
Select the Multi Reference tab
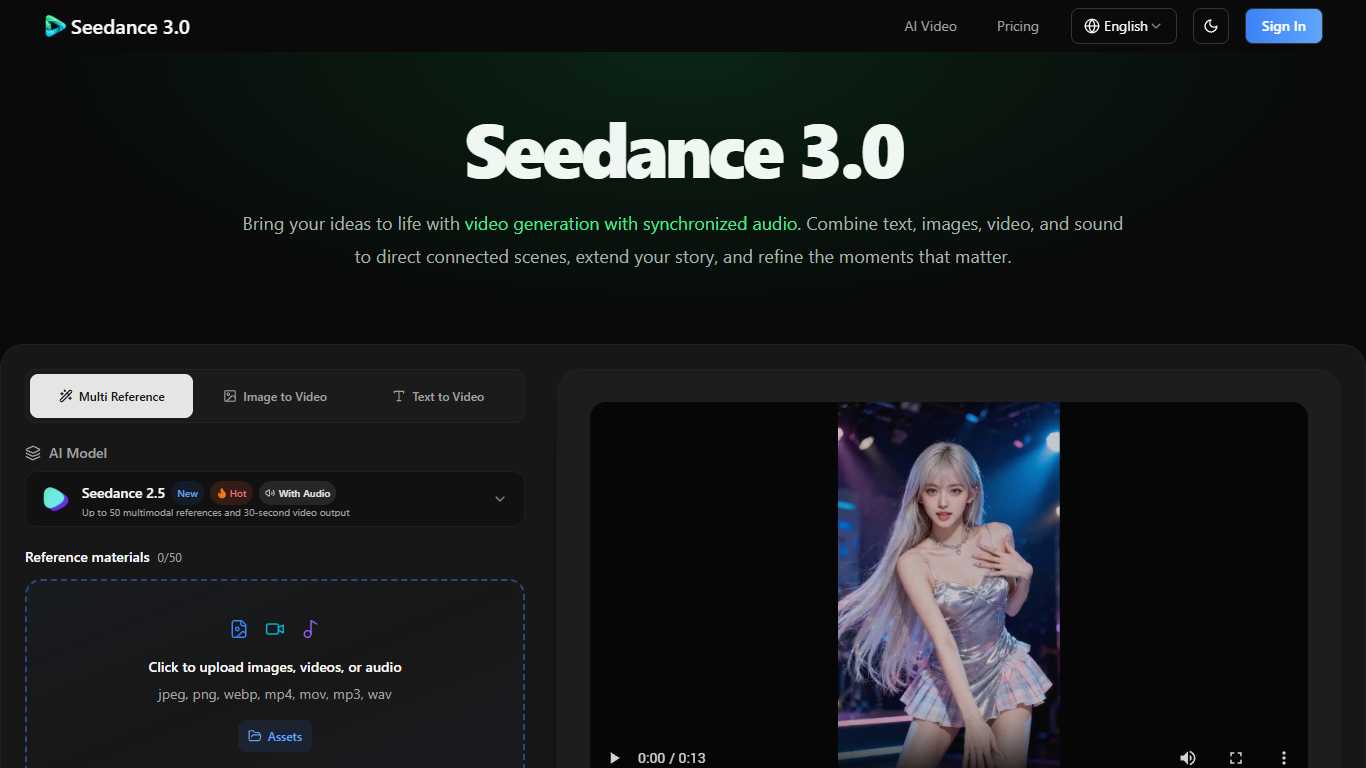pos(111,396)
